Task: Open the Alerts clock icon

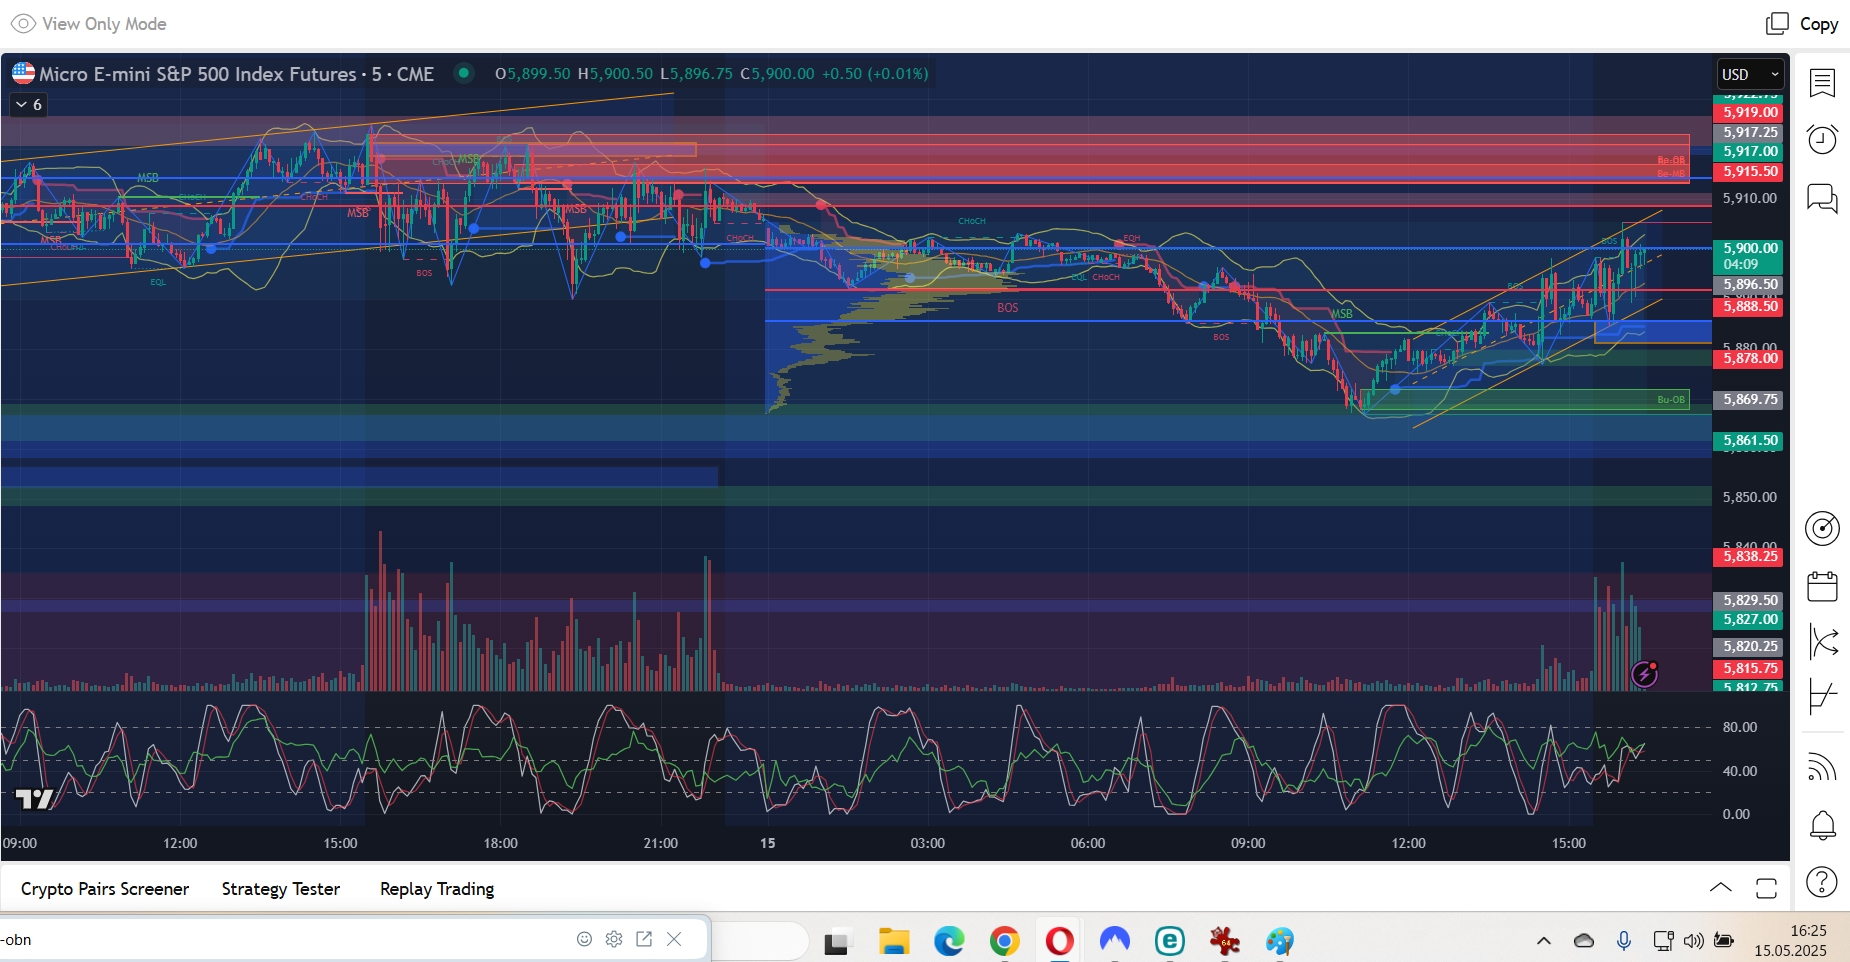Action: tap(1822, 139)
